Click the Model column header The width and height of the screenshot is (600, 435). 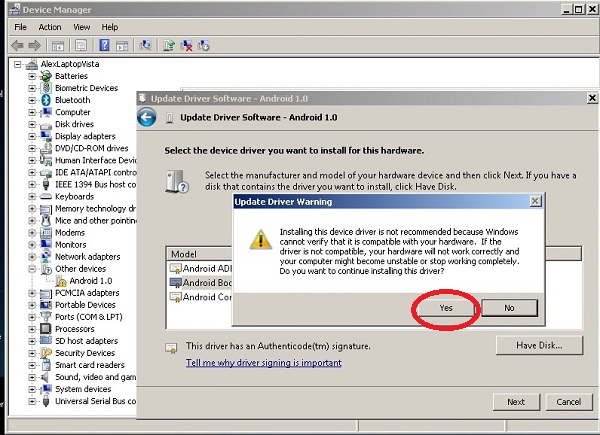pos(199,254)
